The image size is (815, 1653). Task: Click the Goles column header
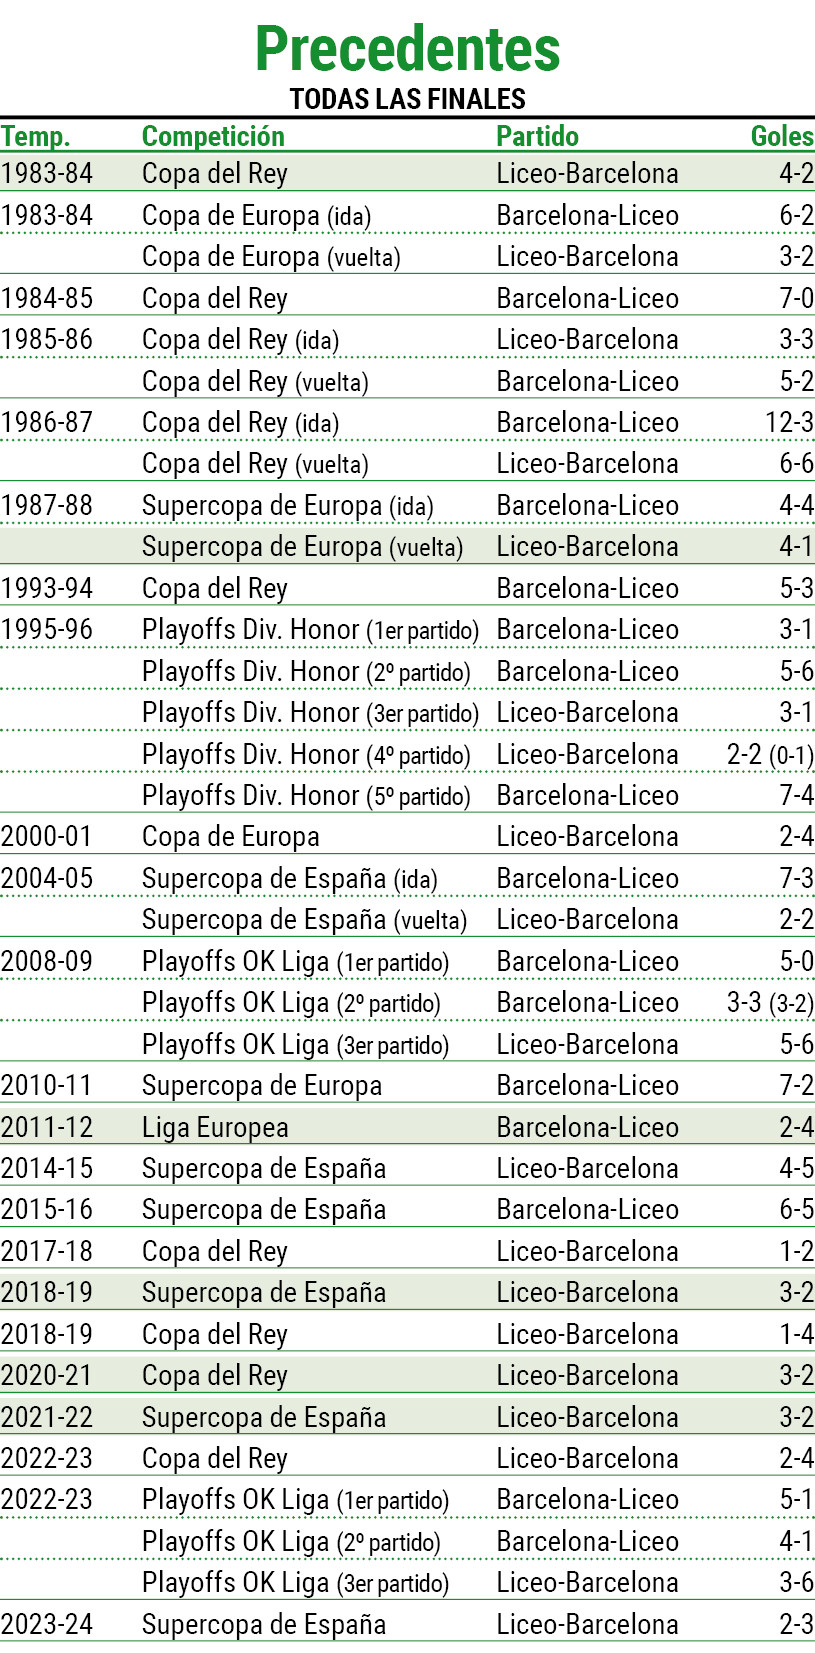(783, 136)
